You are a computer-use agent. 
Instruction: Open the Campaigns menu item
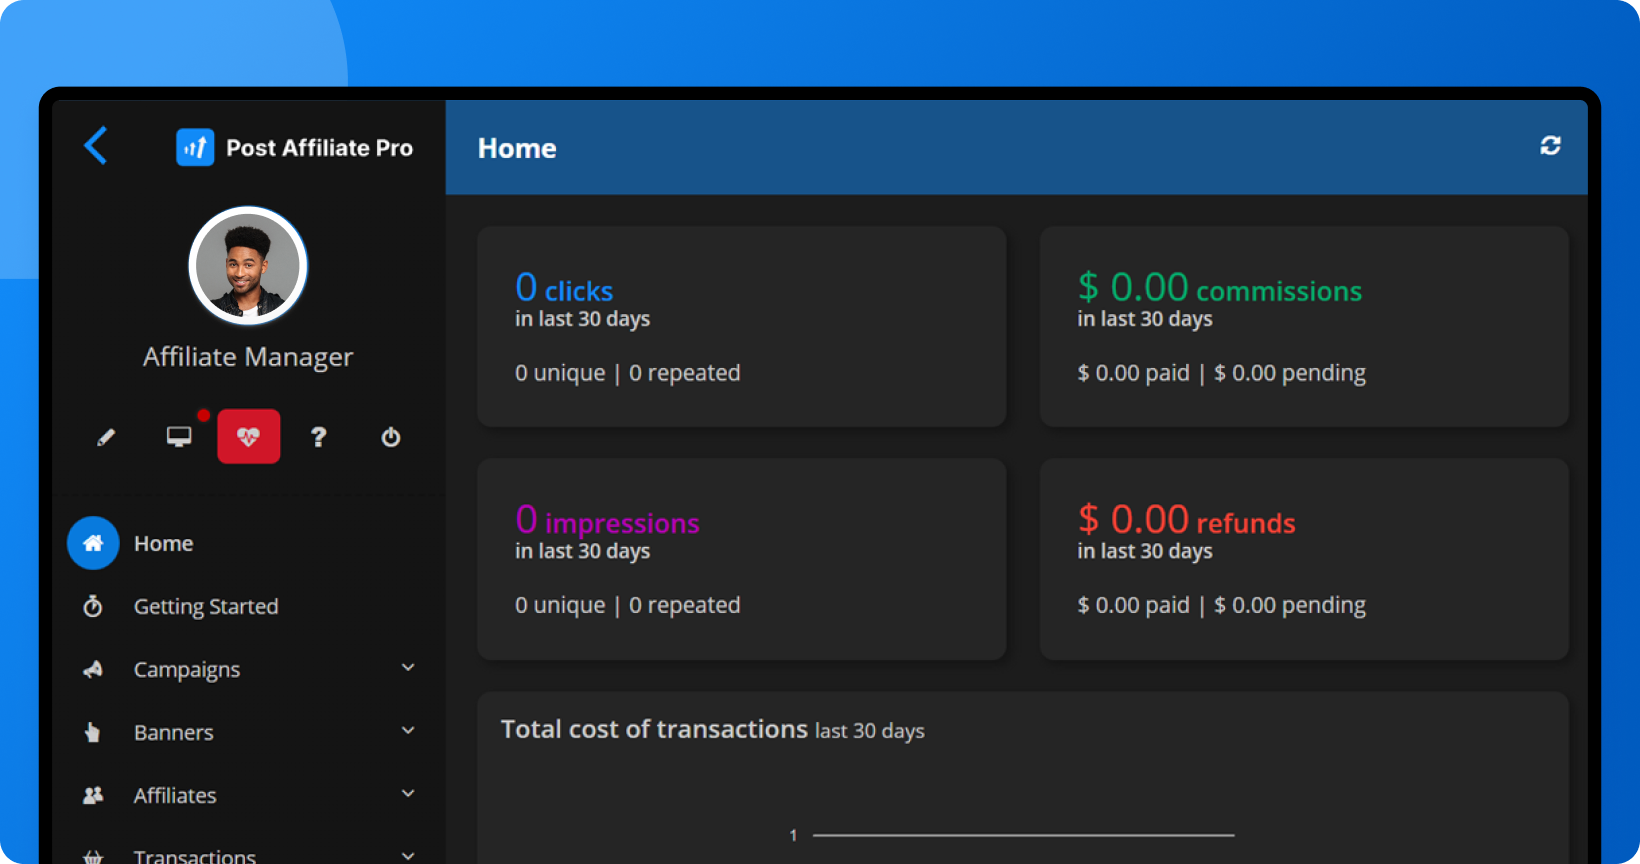[x=187, y=669]
